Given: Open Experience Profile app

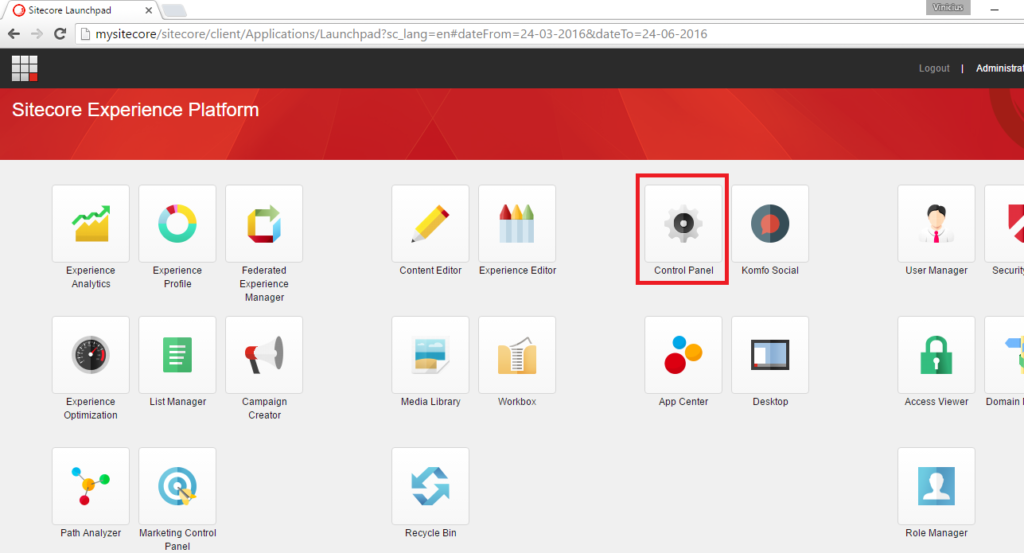Looking at the screenshot, I should pyautogui.click(x=178, y=224).
